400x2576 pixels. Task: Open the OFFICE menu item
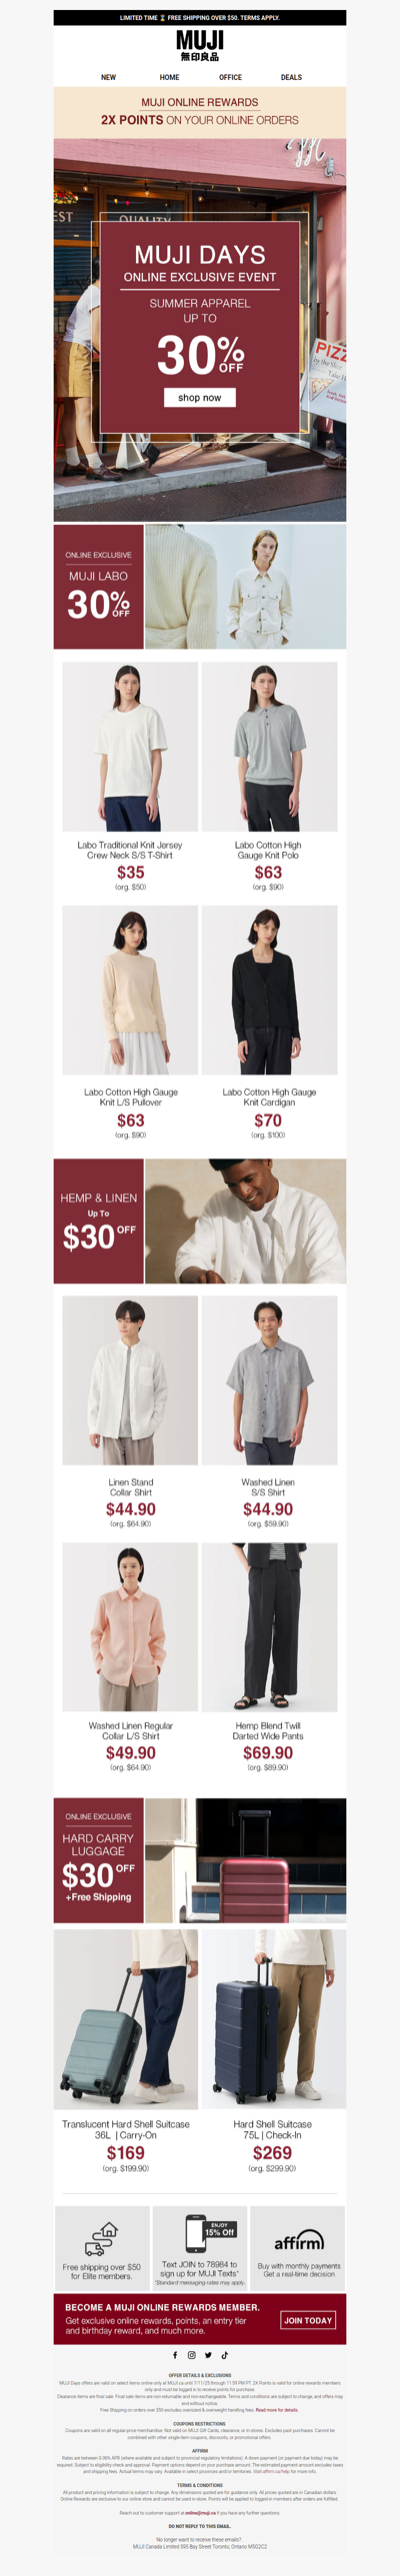tap(230, 77)
